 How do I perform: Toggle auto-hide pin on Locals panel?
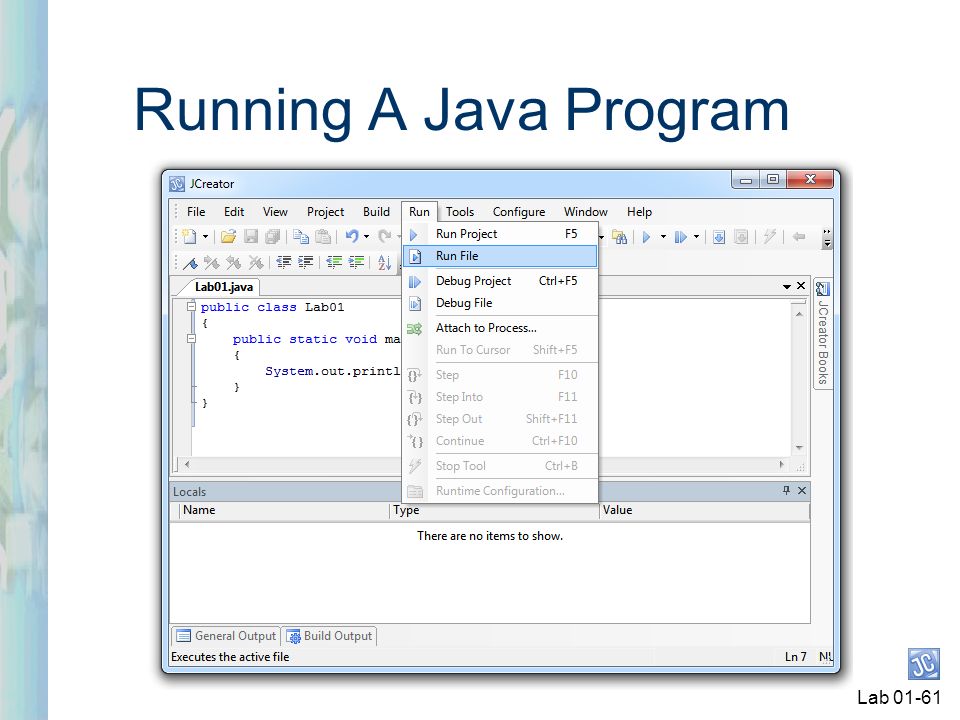(x=787, y=490)
